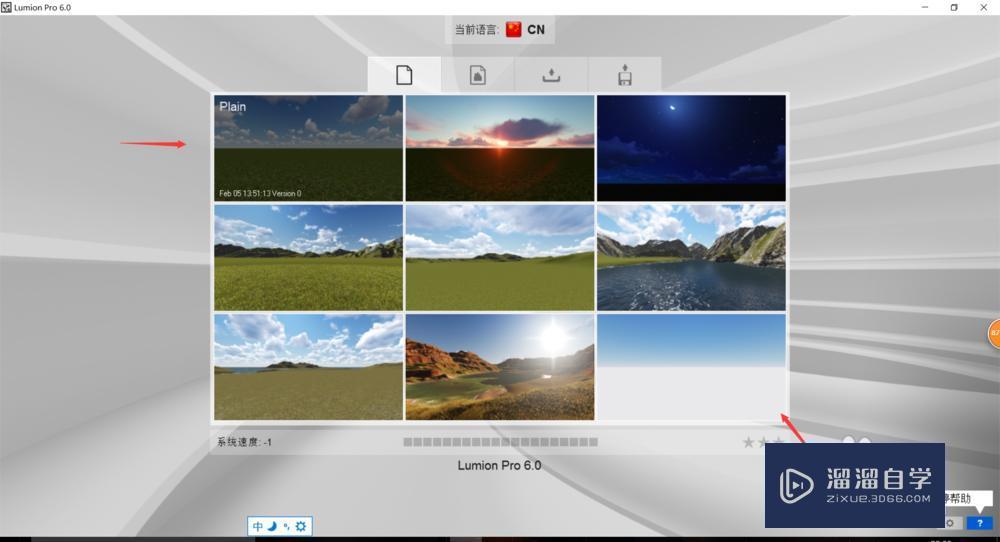Screen dimensions: 1000x542
Task: Click the system speed '系统速度: -1' text
Action: (x=244, y=442)
